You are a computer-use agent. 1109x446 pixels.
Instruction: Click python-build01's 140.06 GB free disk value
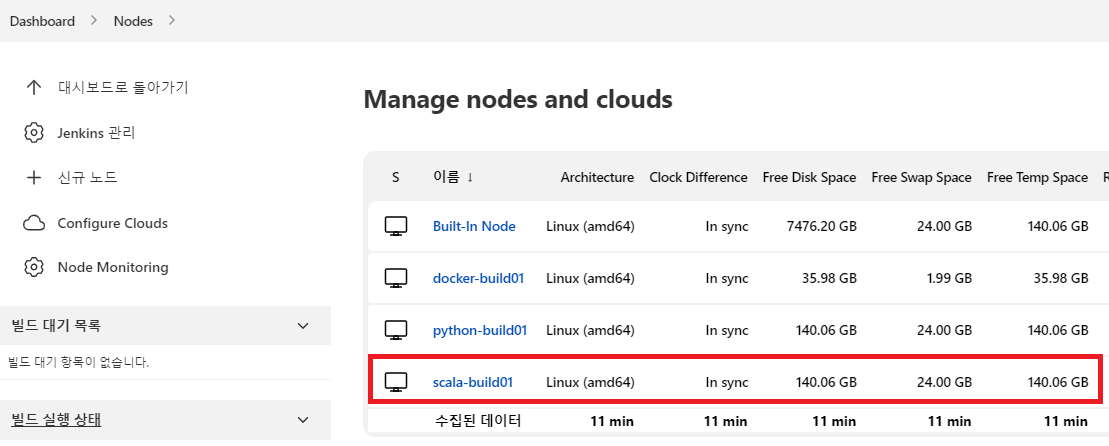point(825,330)
